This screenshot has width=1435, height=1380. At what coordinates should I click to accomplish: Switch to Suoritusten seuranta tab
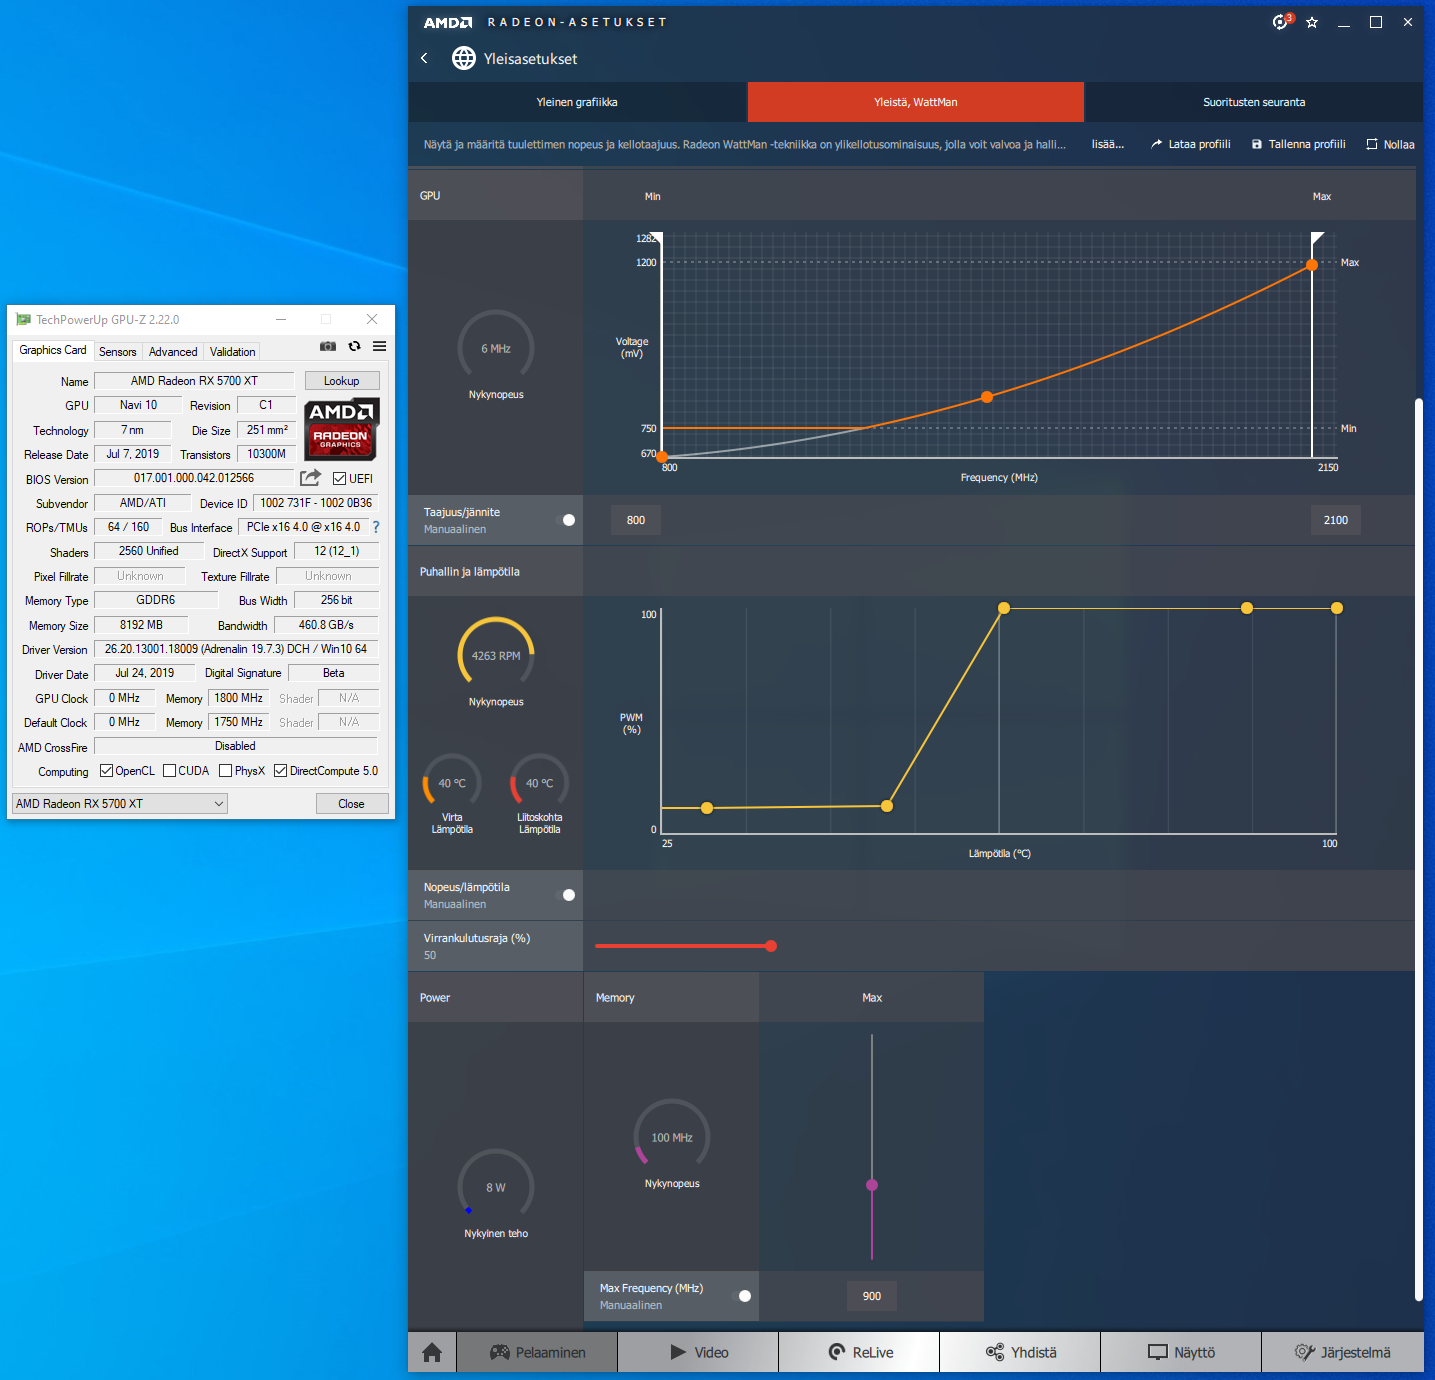coord(1254,102)
